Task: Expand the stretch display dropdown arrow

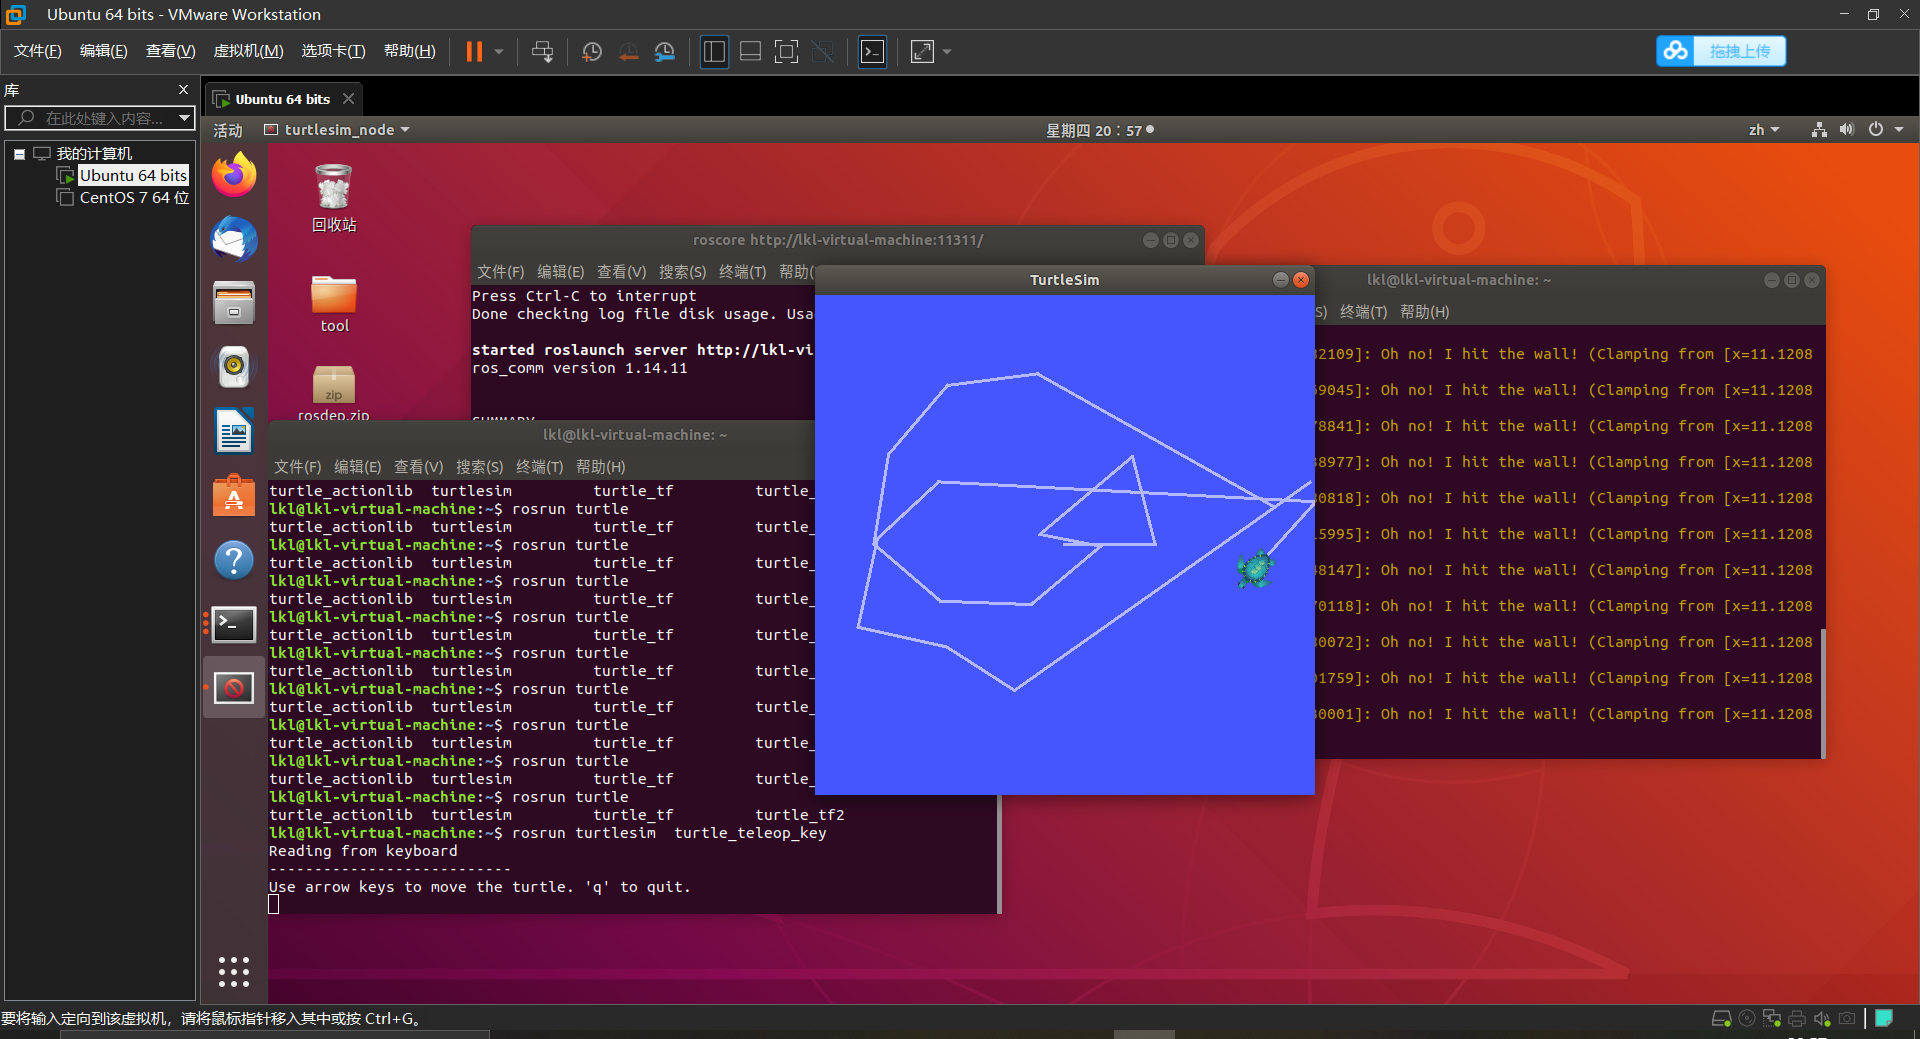Action: pos(947,51)
